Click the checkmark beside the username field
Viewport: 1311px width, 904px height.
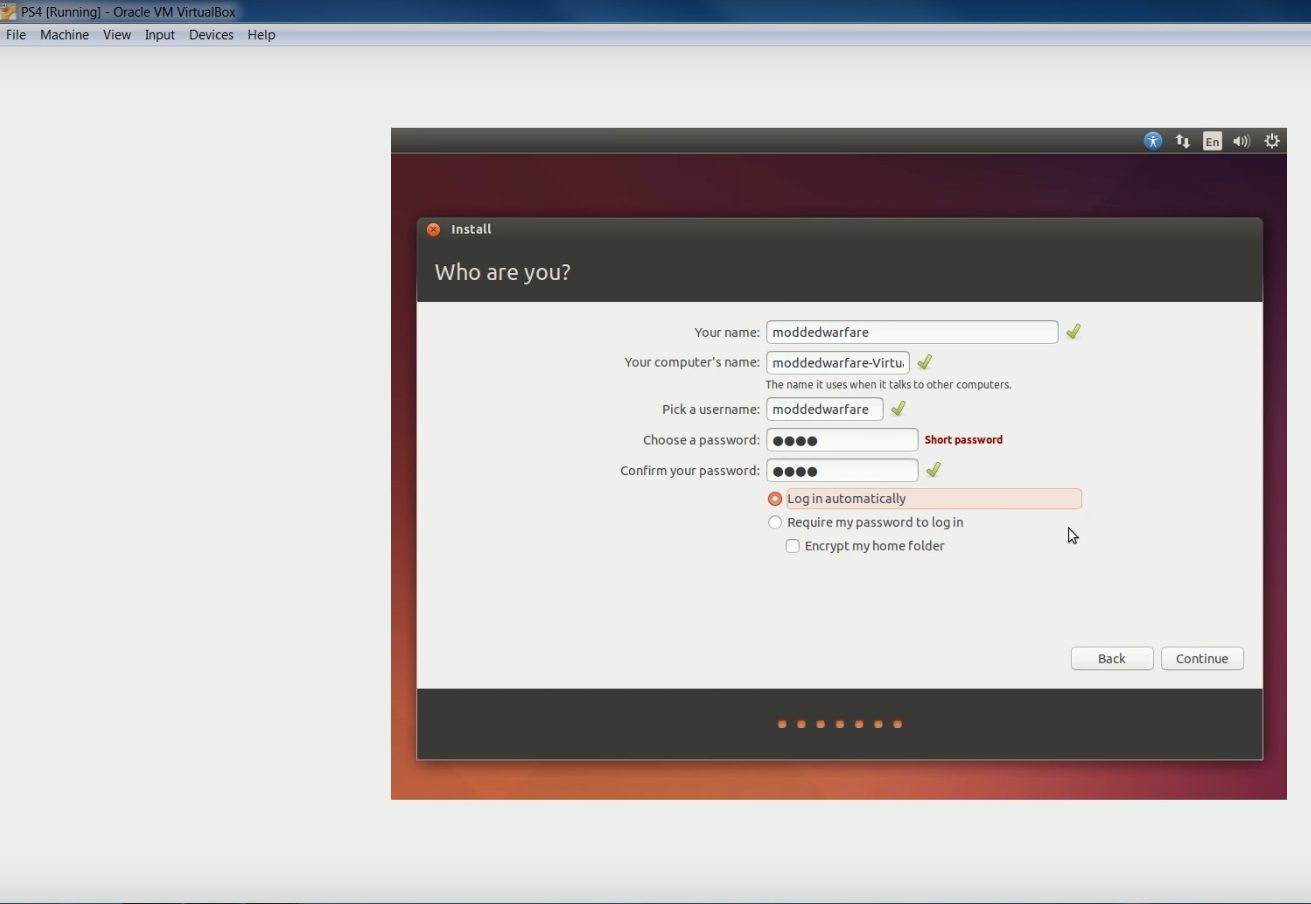898,408
